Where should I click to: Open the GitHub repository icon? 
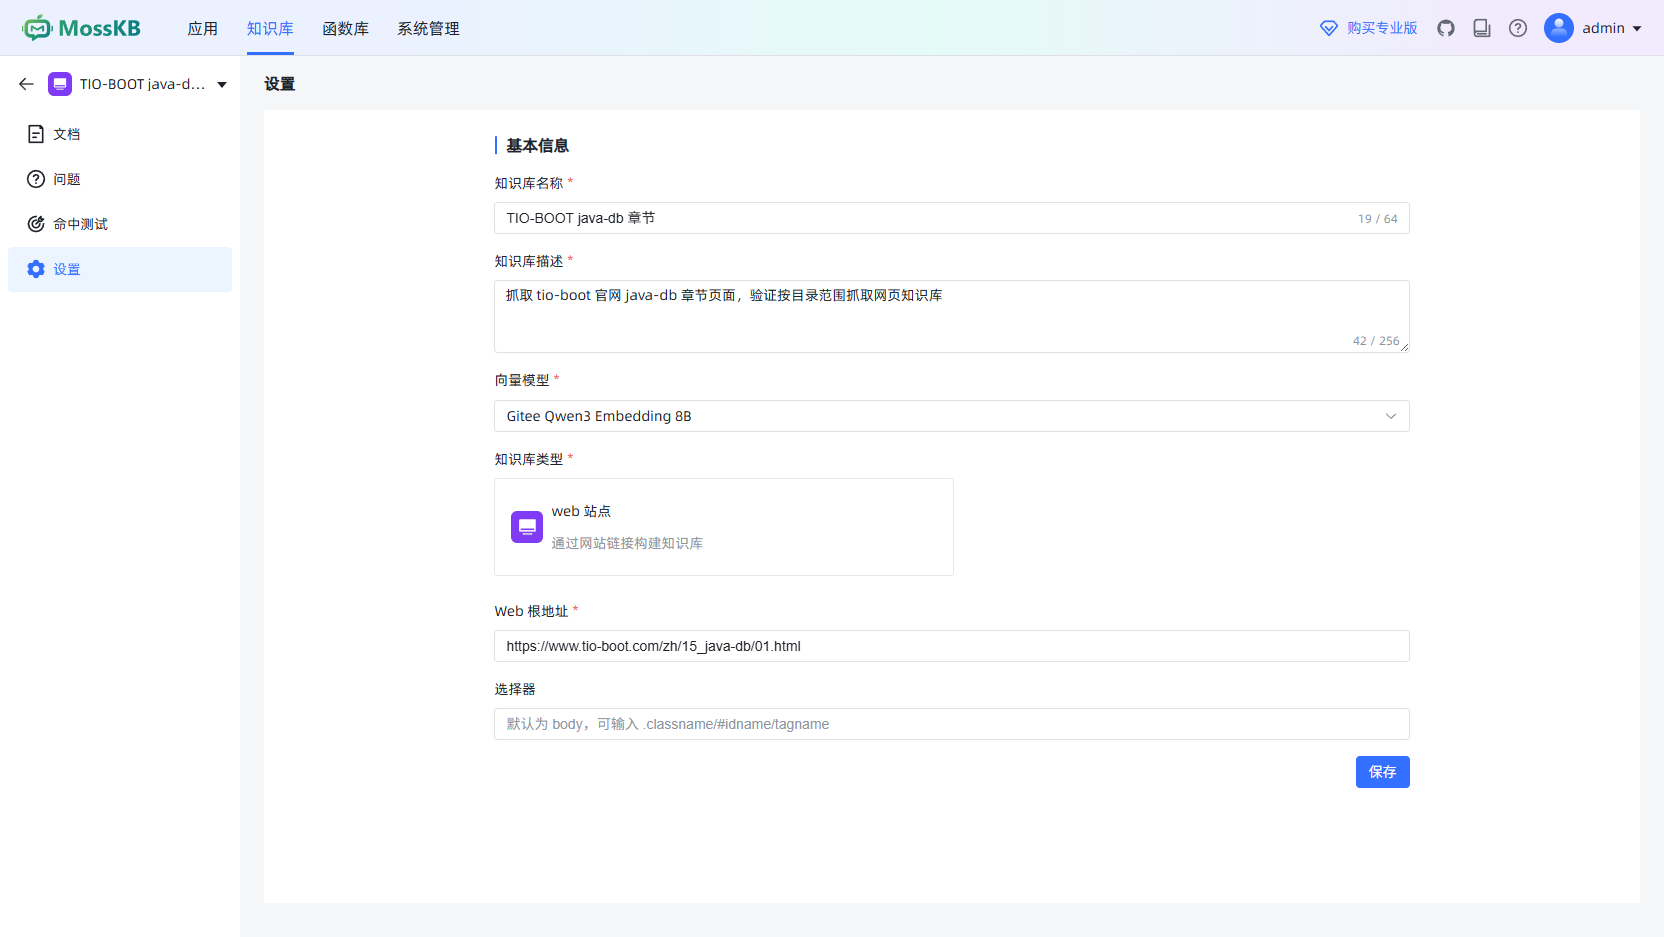click(1446, 28)
